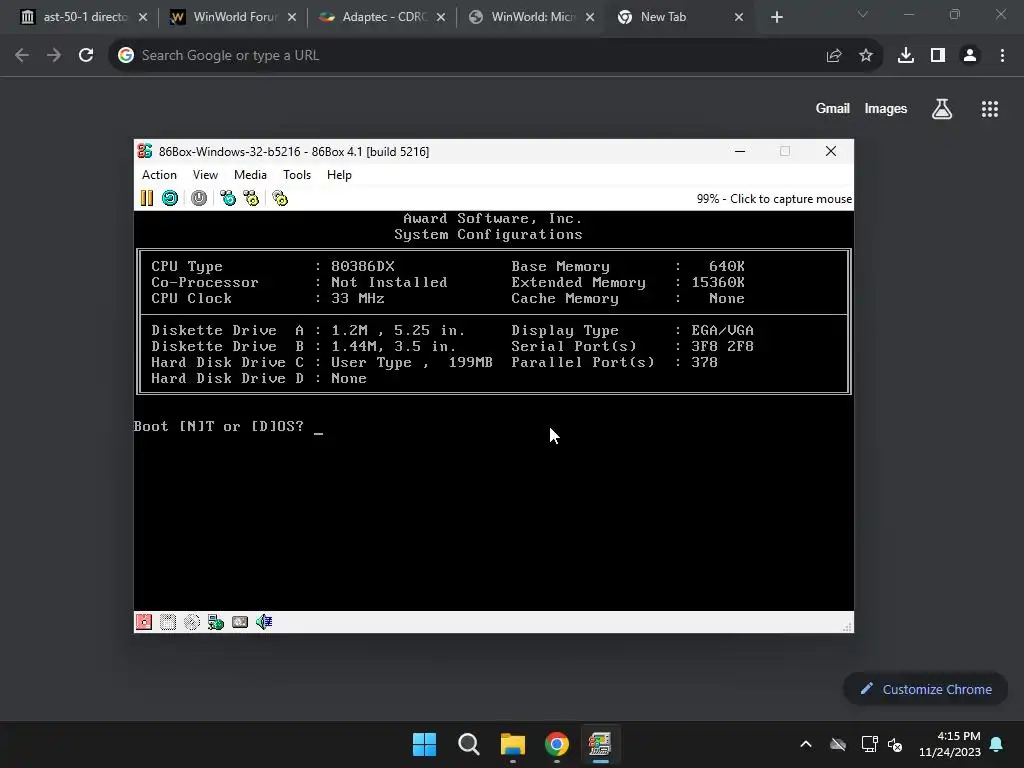Open the Gmail link
The height and width of the screenshot is (768, 1024).
pos(833,108)
